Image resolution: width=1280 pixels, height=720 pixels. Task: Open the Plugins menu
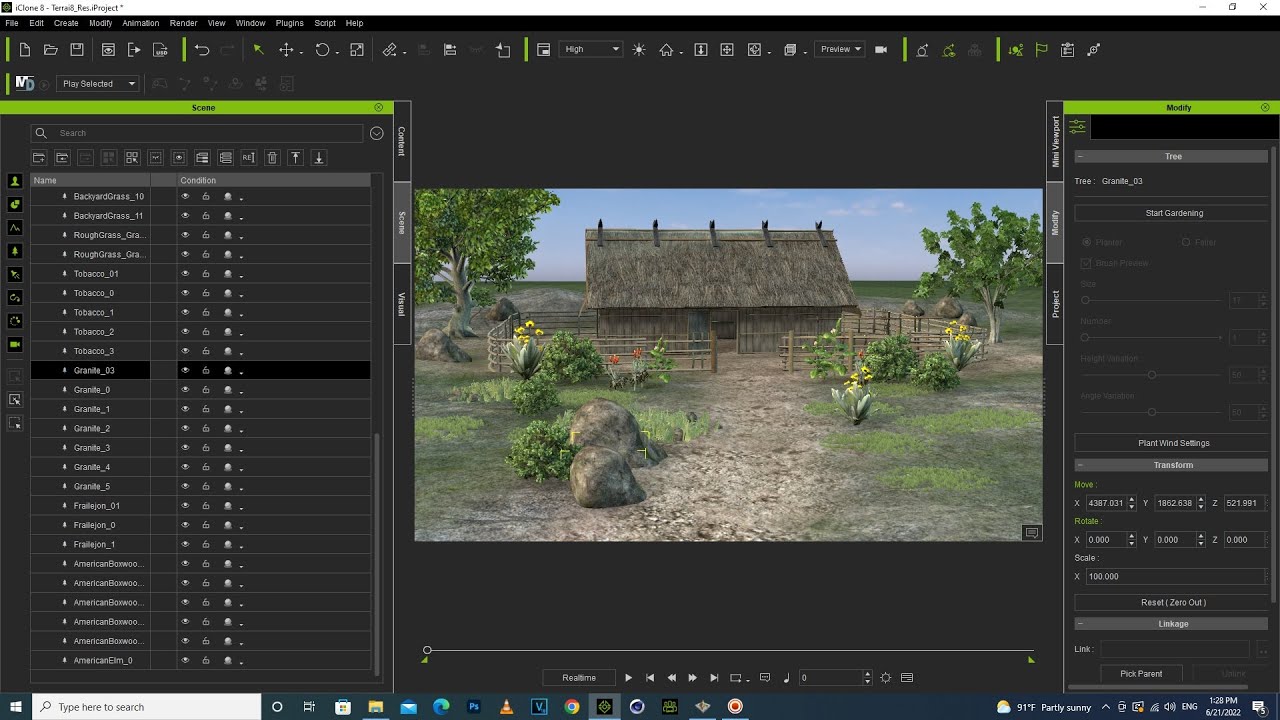tap(289, 23)
